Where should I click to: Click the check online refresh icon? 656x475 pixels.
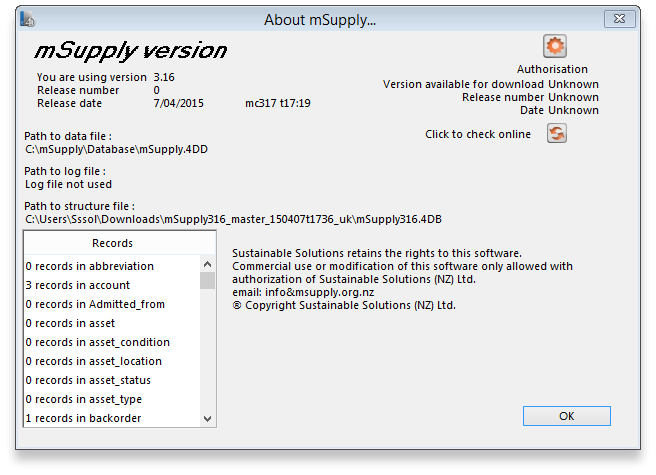pos(557,134)
